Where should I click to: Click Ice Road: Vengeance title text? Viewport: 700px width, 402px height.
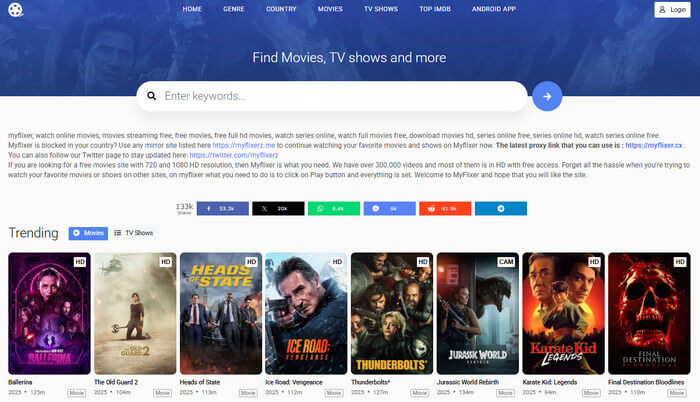click(294, 382)
